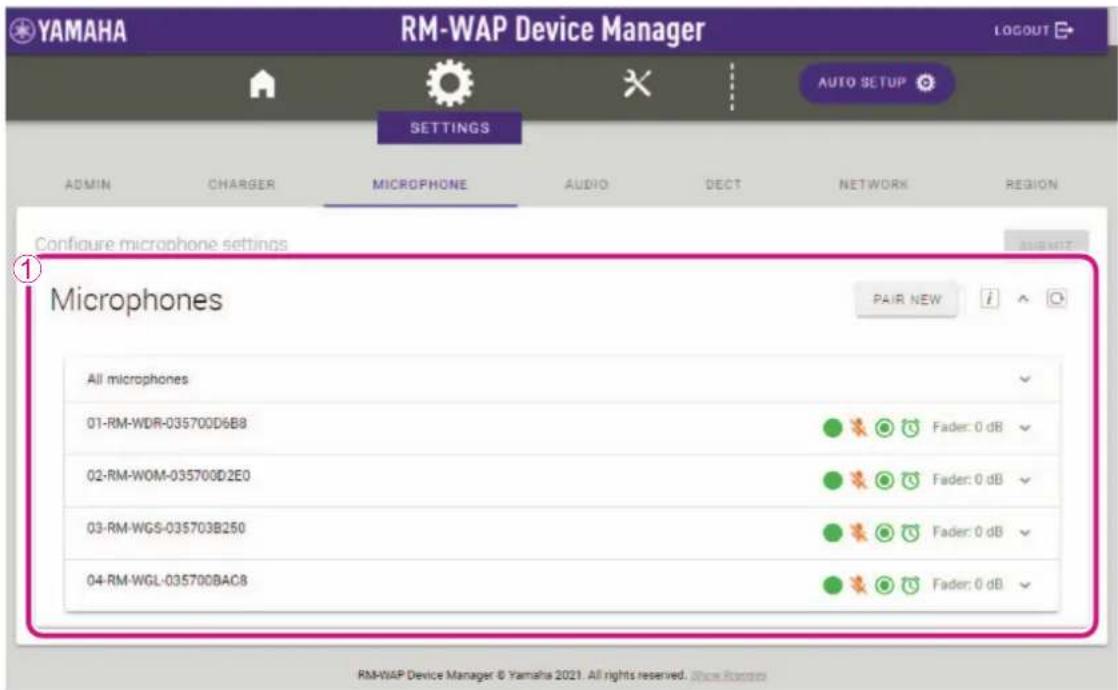Select microphone name 03-RM-WGS-035703B250
Viewport: 1118px width, 690px height.
(x=166, y=528)
